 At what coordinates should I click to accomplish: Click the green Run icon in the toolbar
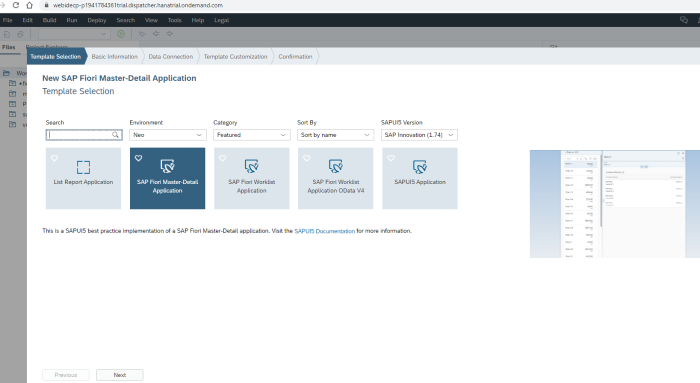click(121, 34)
